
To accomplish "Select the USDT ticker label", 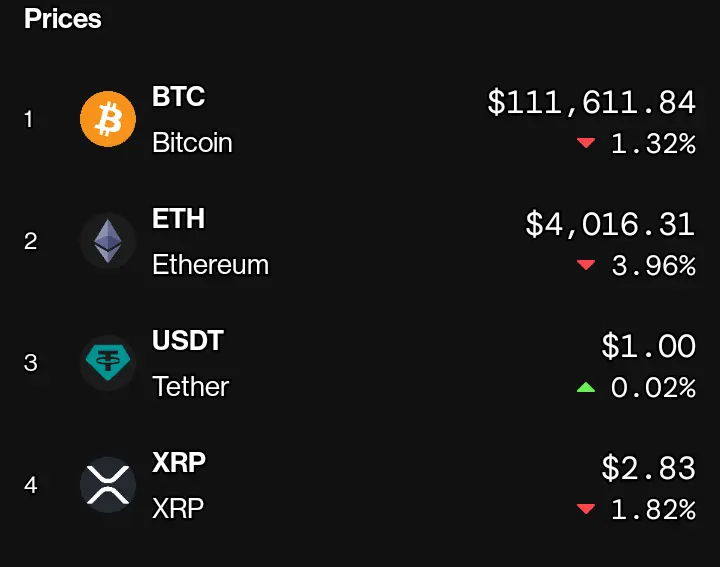I will [x=188, y=340].
